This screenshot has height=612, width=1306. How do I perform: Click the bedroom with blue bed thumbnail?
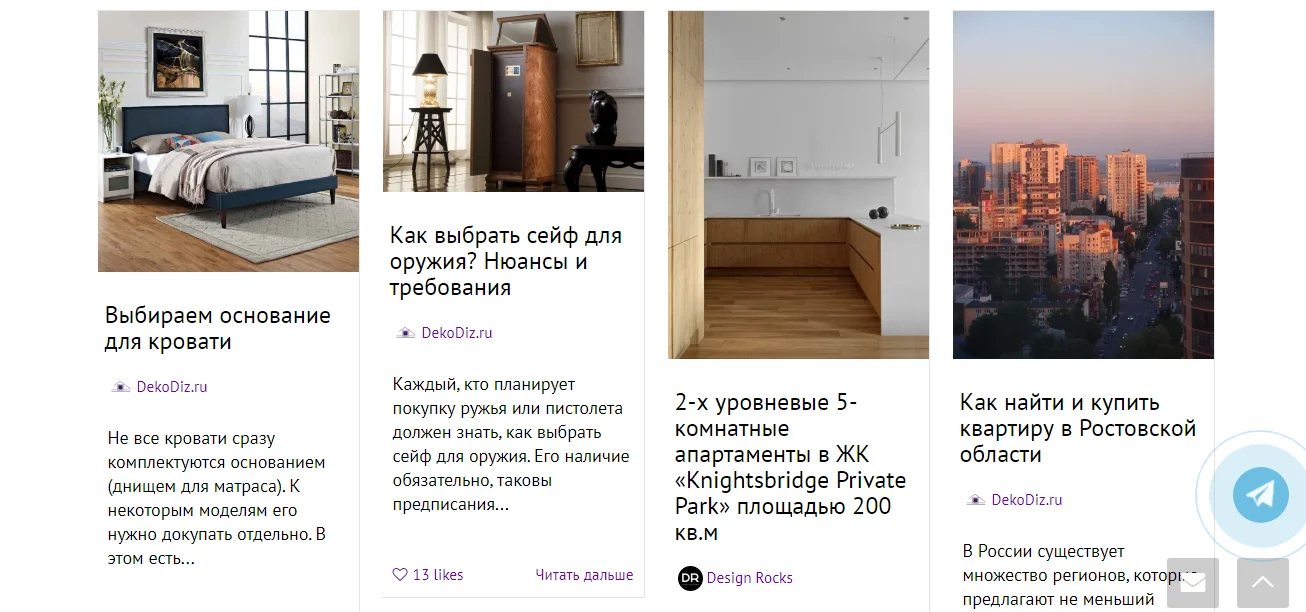click(x=228, y=141)
